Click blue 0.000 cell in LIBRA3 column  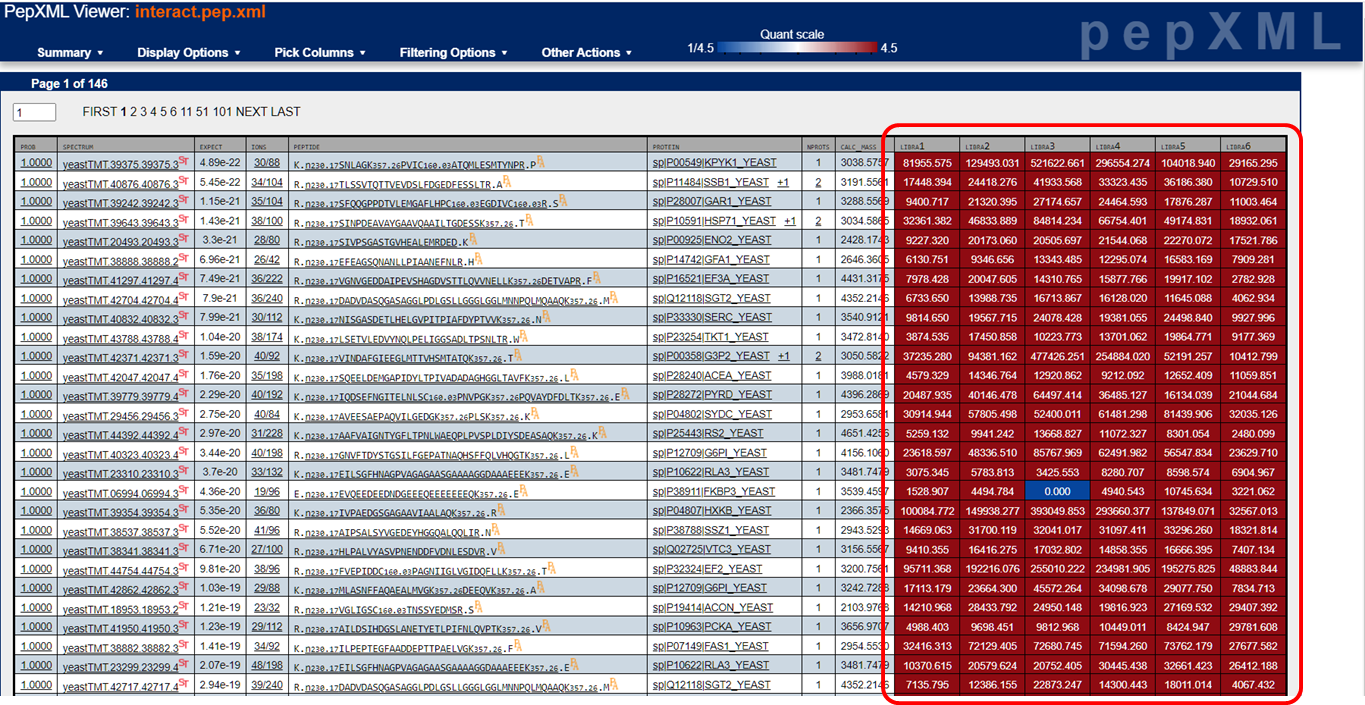coord(1058,491)
